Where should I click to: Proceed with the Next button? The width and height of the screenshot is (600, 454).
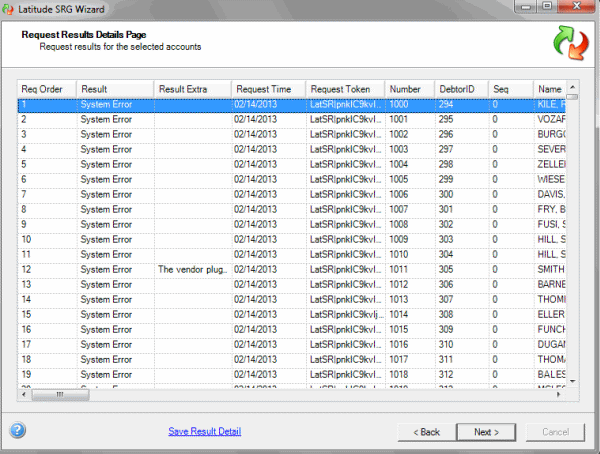click(x=486, y=432)
